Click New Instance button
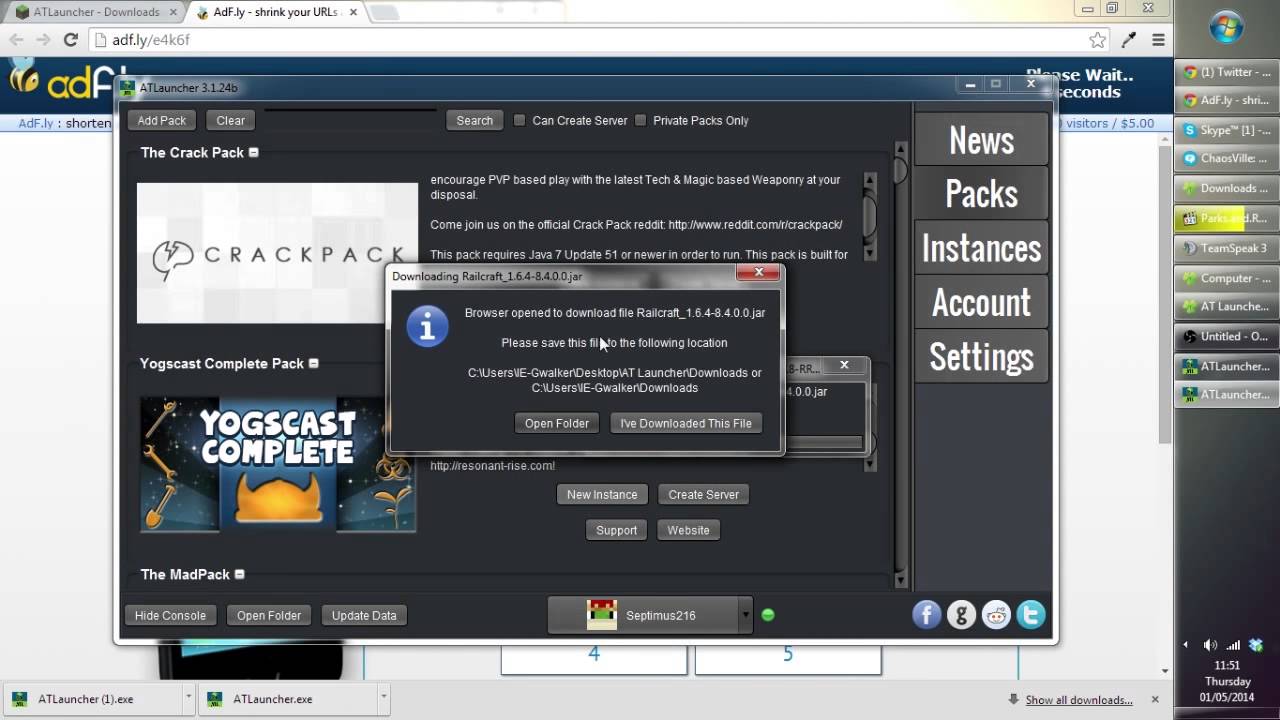 click(x=602, y=494)
